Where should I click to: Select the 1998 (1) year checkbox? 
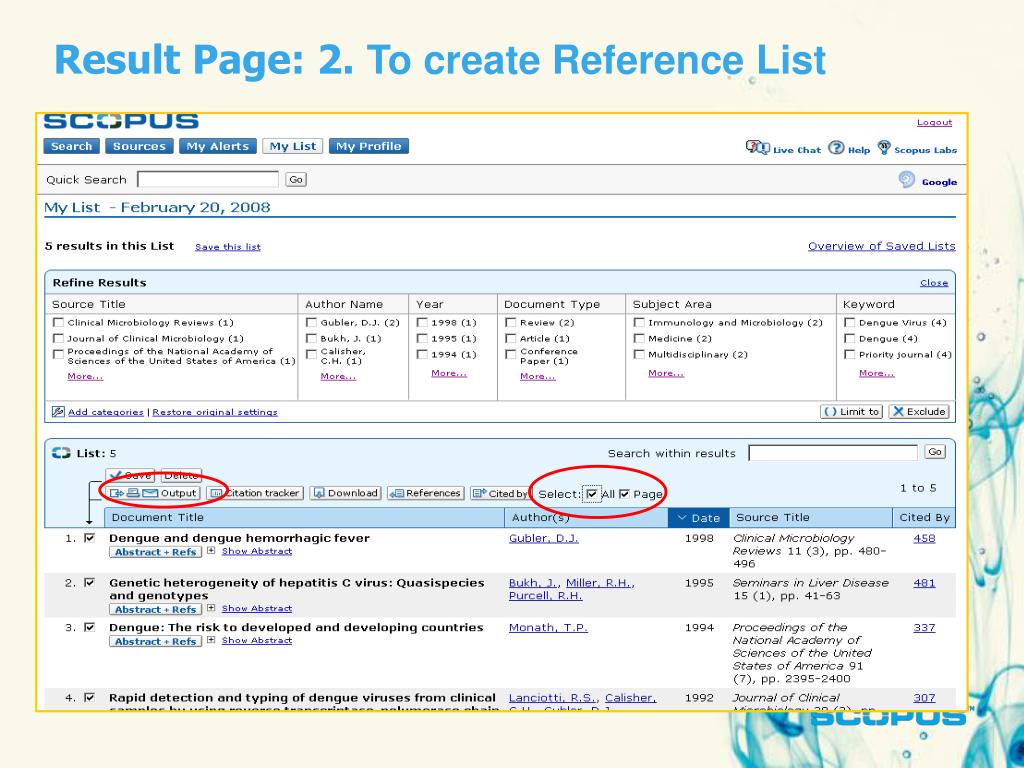423,322
